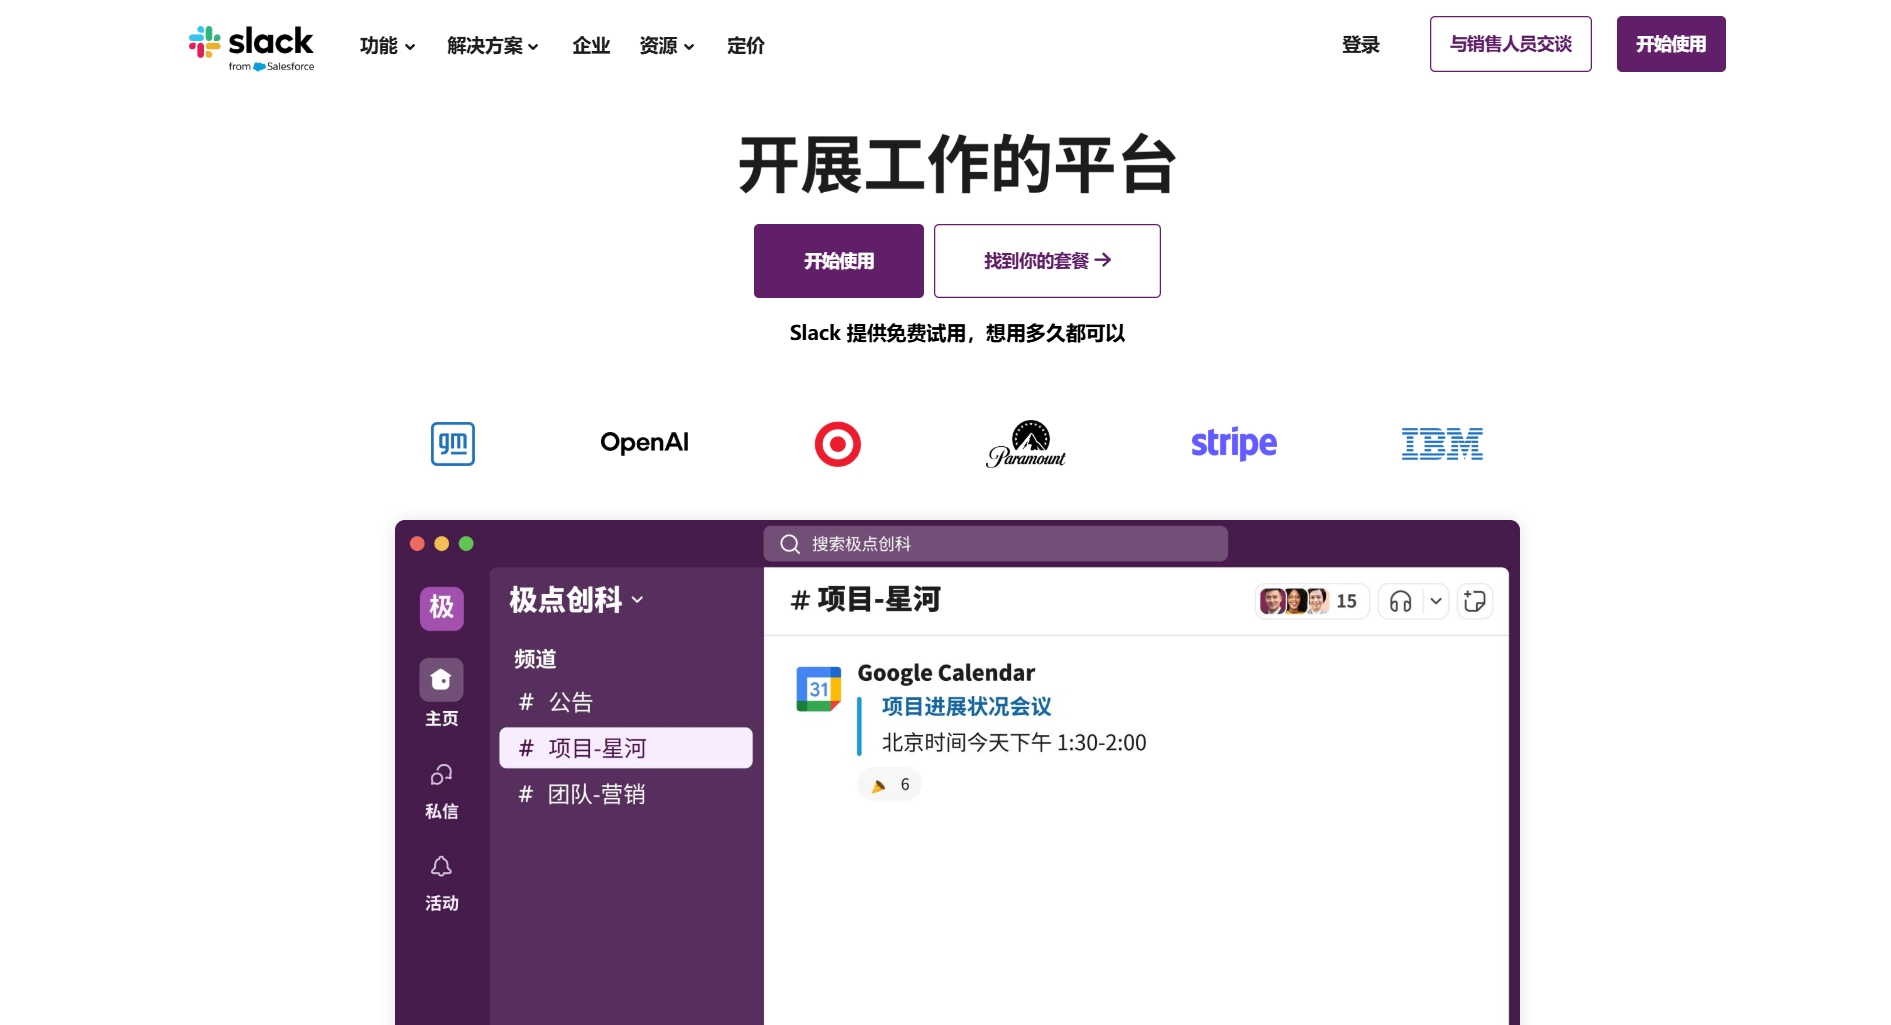
Task: Open the 活动 bell icon
Action: coord(441,866)
